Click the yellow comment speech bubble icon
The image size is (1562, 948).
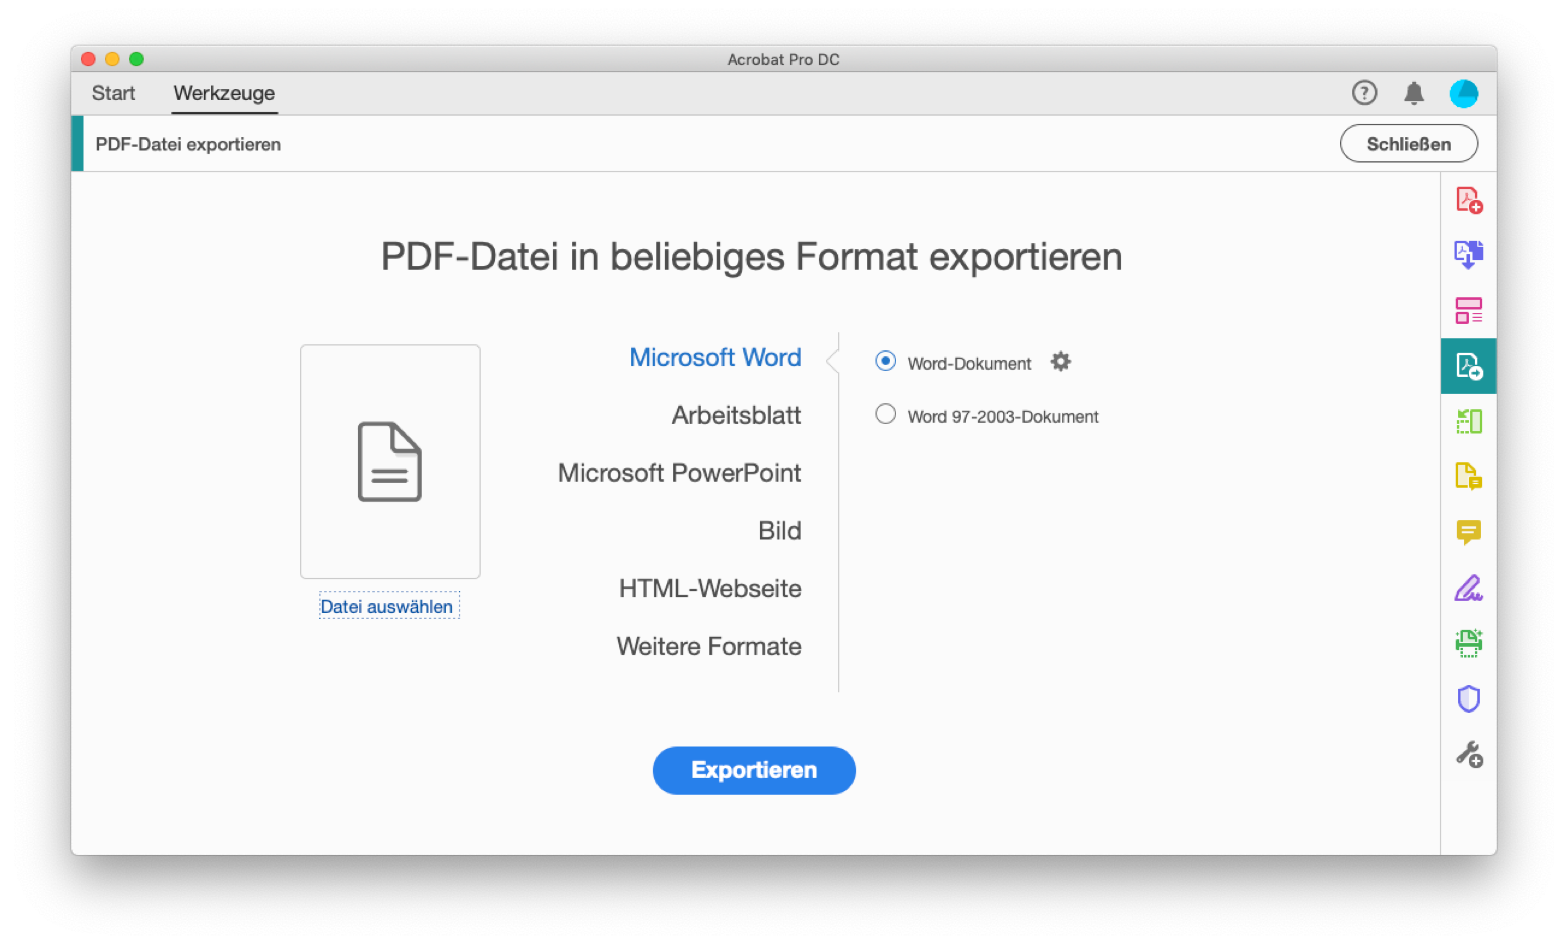[1468, 532]
